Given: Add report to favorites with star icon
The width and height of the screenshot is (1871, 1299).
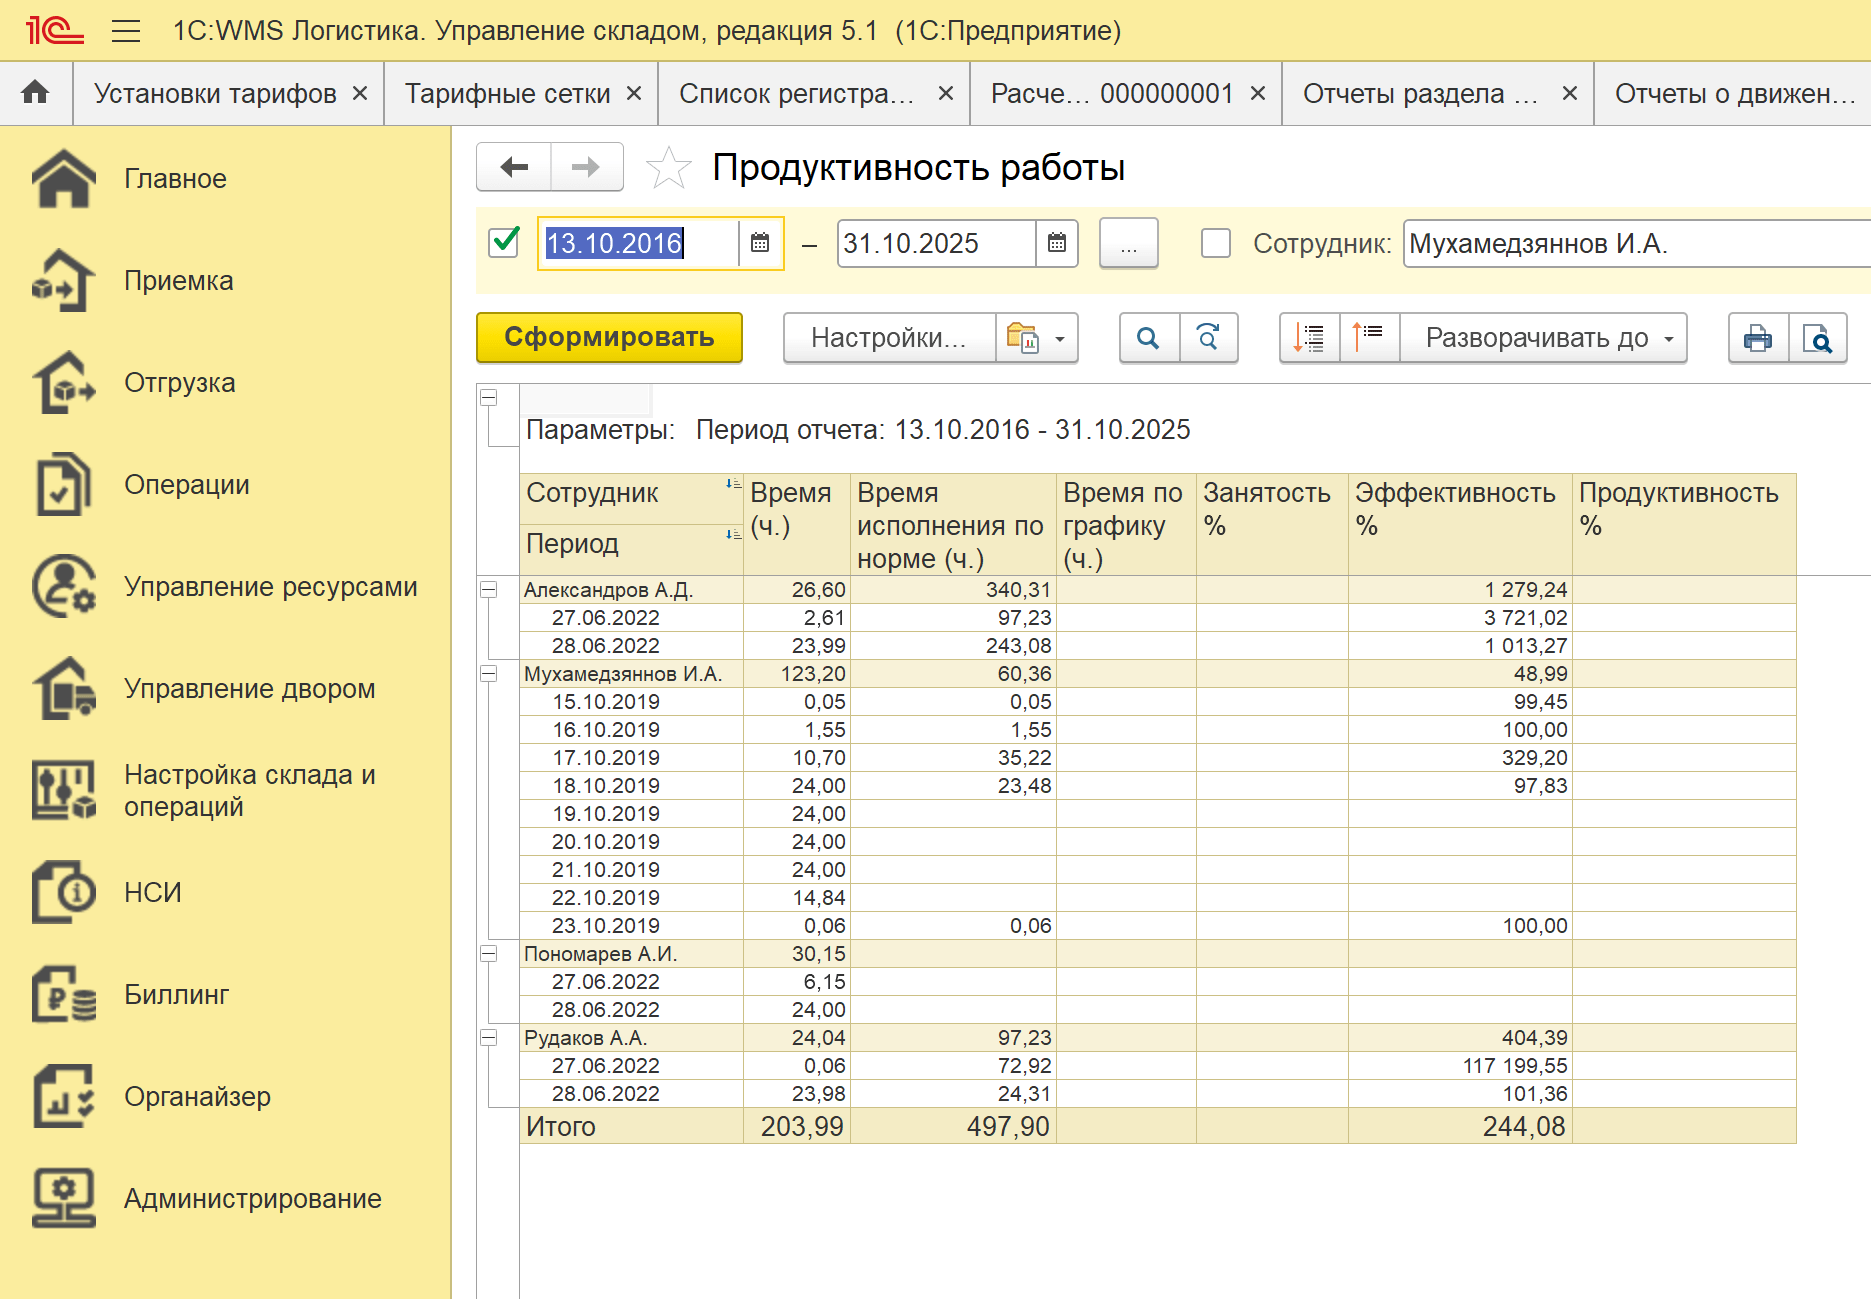Looking at the screenshot, I should (x=668, y=168).
